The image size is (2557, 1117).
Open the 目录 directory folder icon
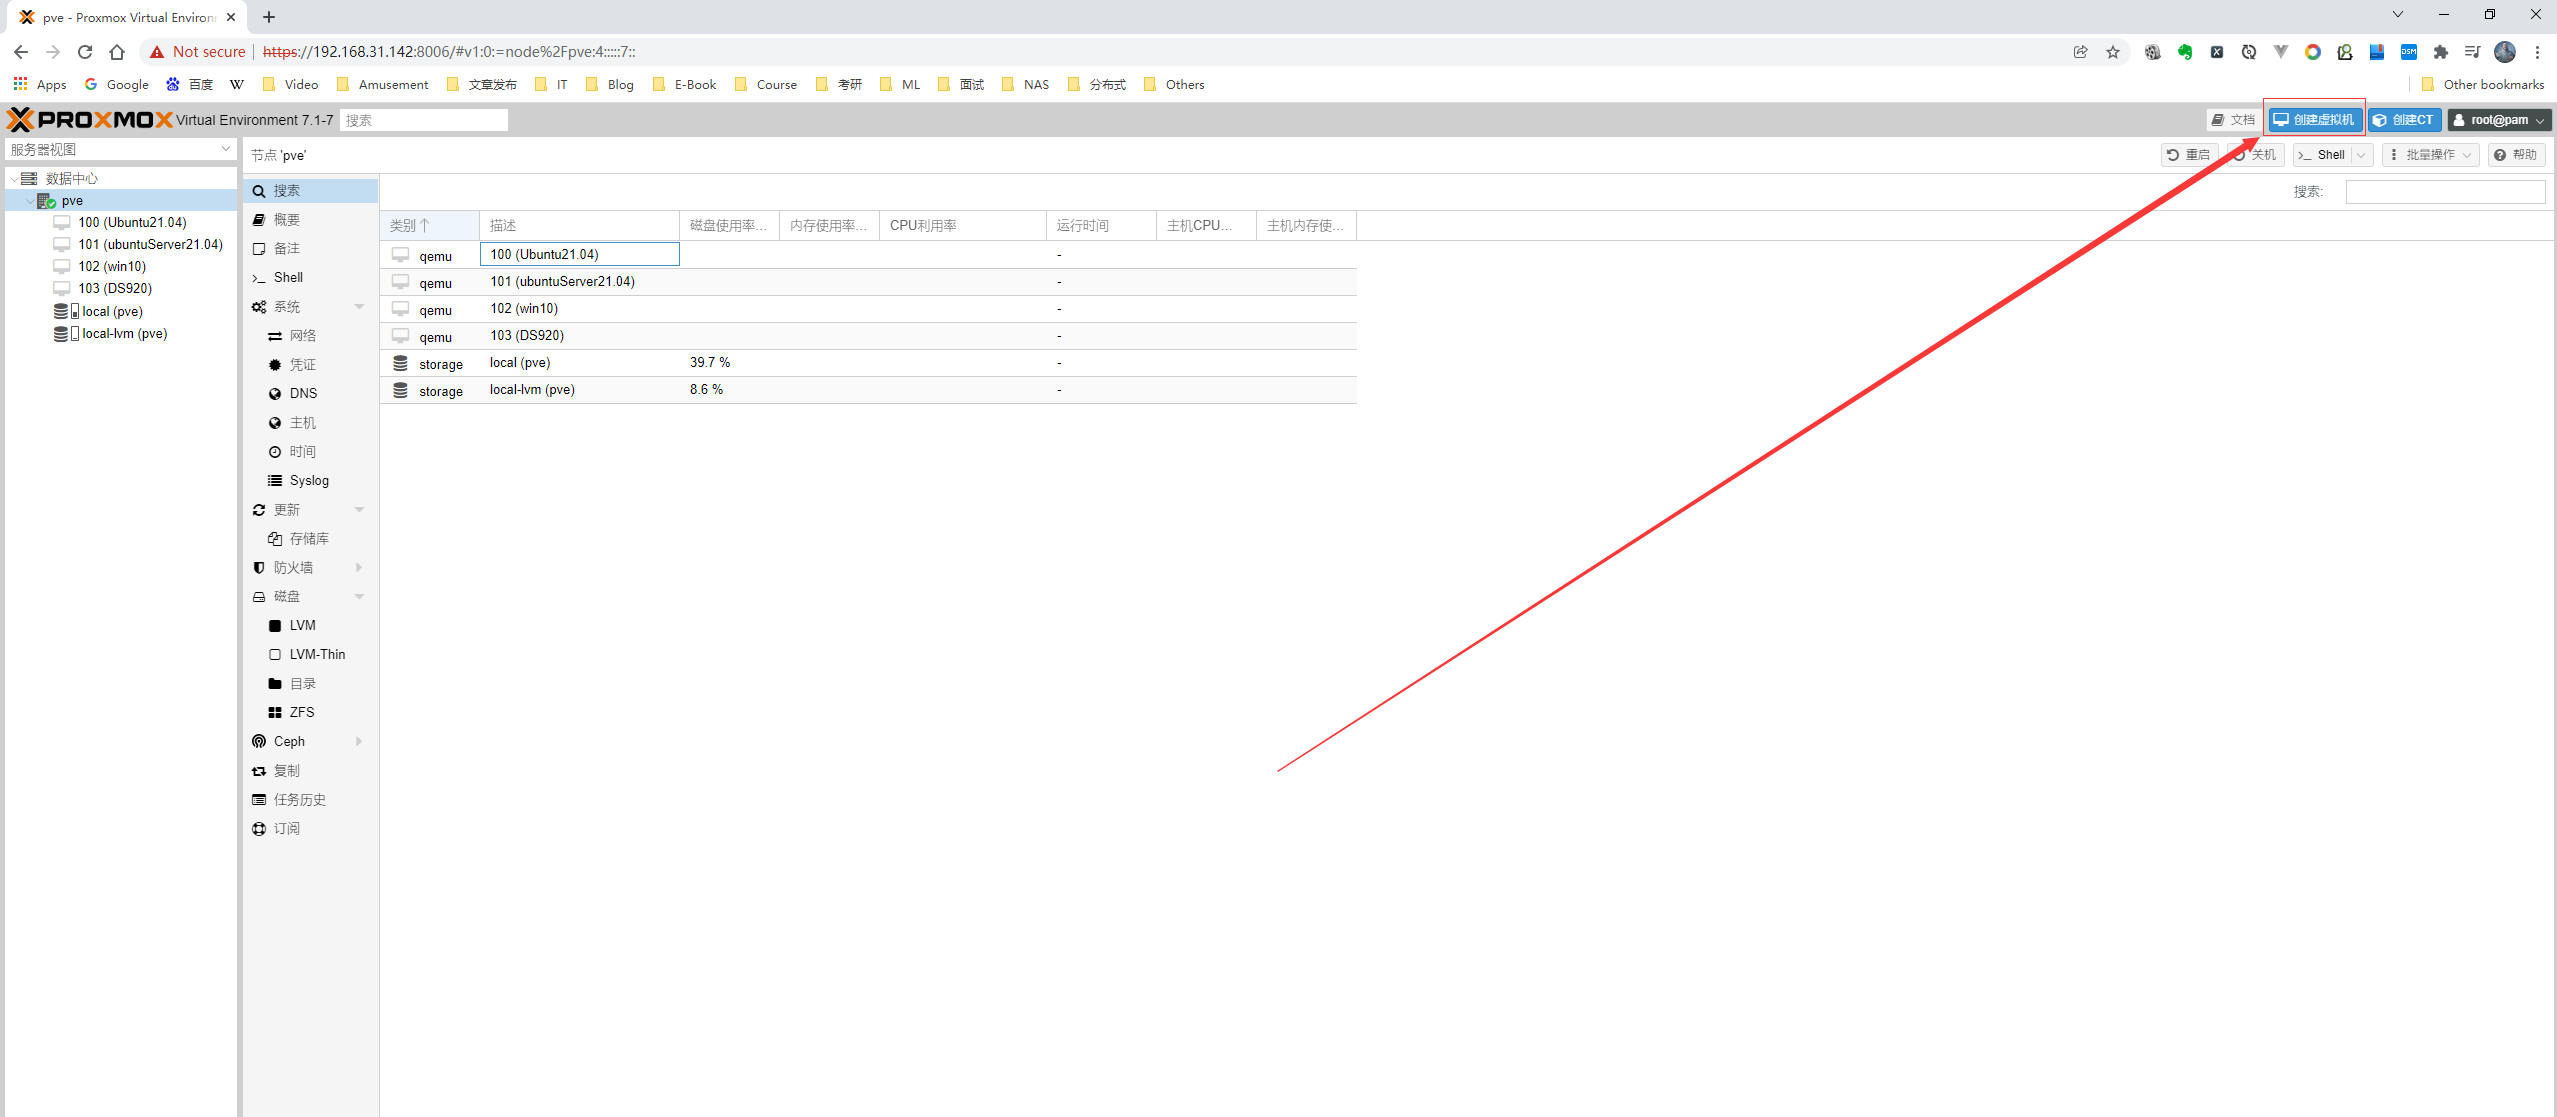tap(275, 684)
